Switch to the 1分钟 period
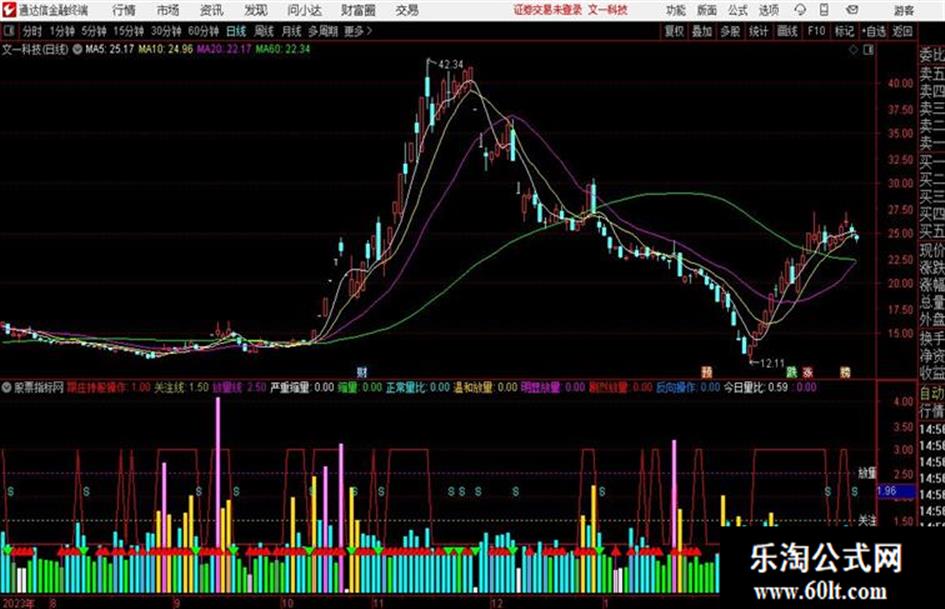This screenshot has height=609, width=945. point(61,31)
